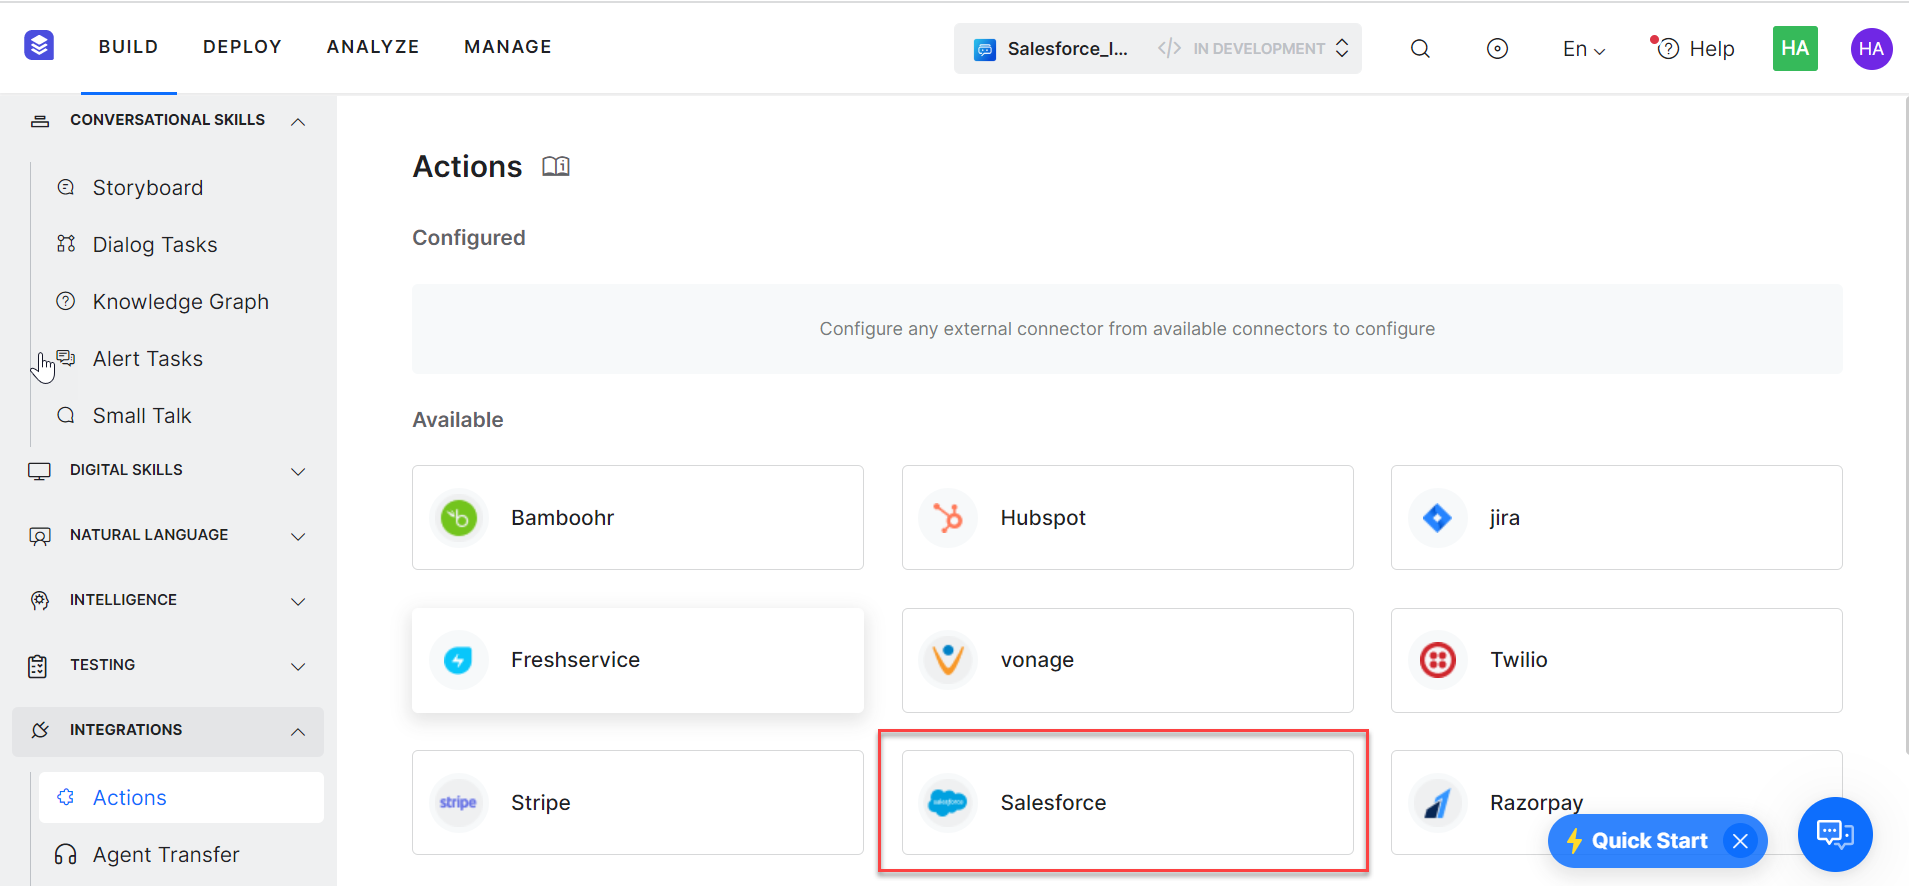Open Agent Transfer under Integrations
This screenshot has width=1909, height=886.
tap(166, 855)
